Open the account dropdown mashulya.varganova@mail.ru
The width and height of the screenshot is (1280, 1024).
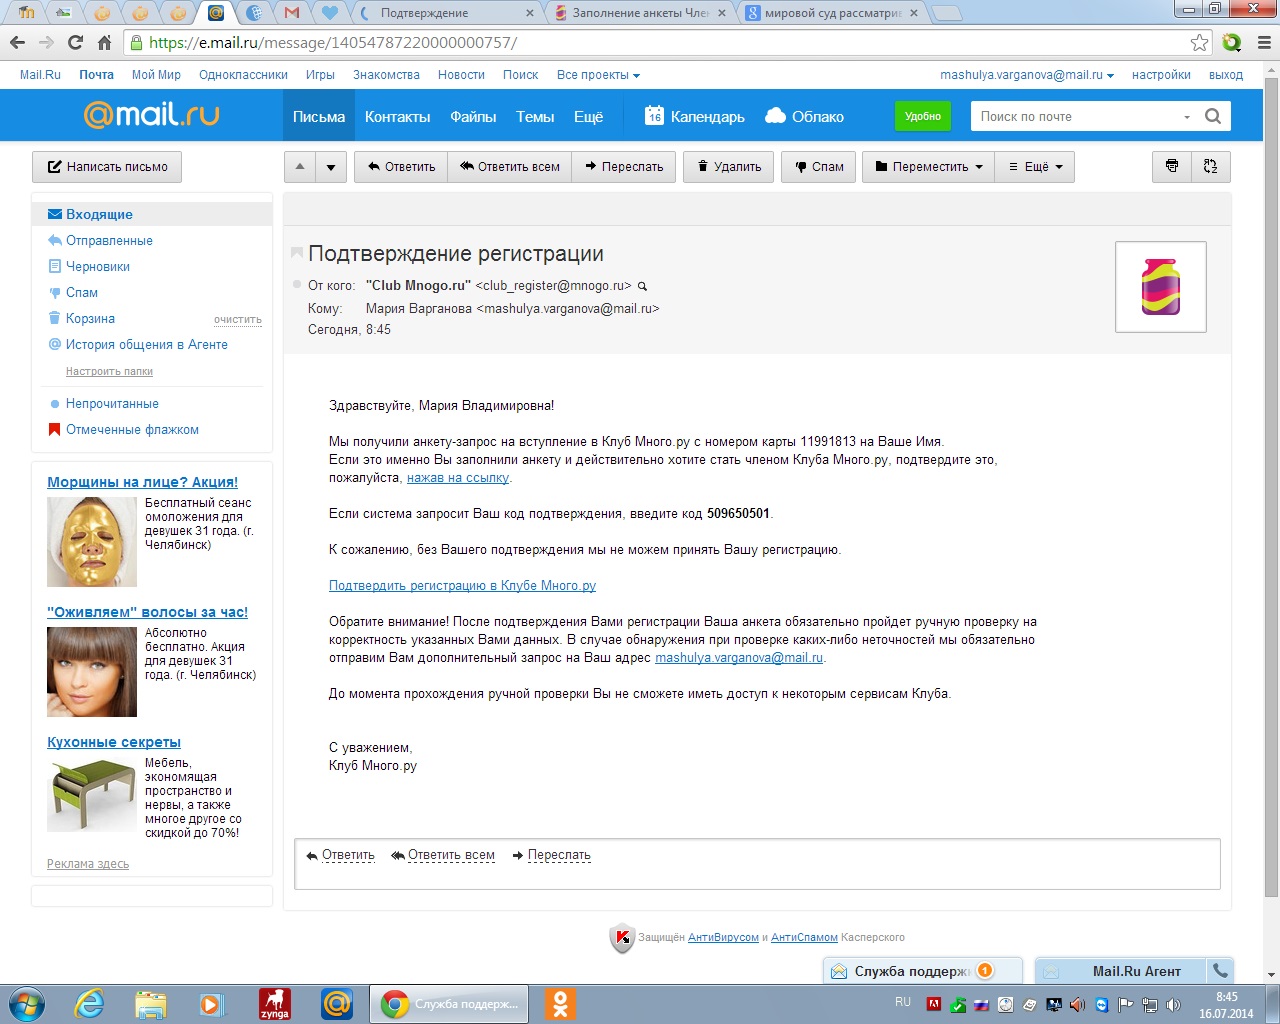(1027, 75)
